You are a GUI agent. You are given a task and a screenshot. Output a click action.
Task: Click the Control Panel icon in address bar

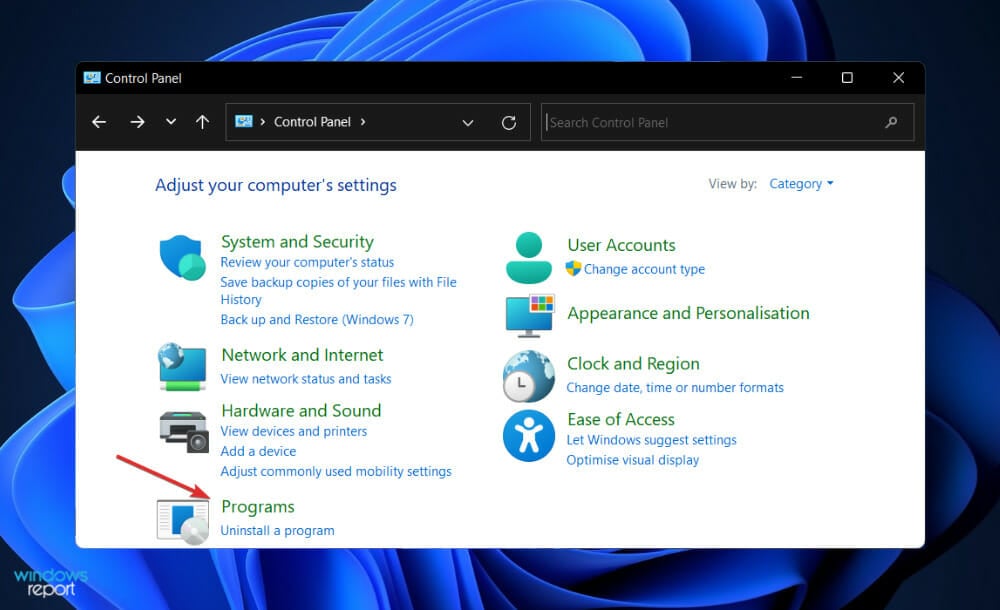pyautogui.click(x=244, y=121)
